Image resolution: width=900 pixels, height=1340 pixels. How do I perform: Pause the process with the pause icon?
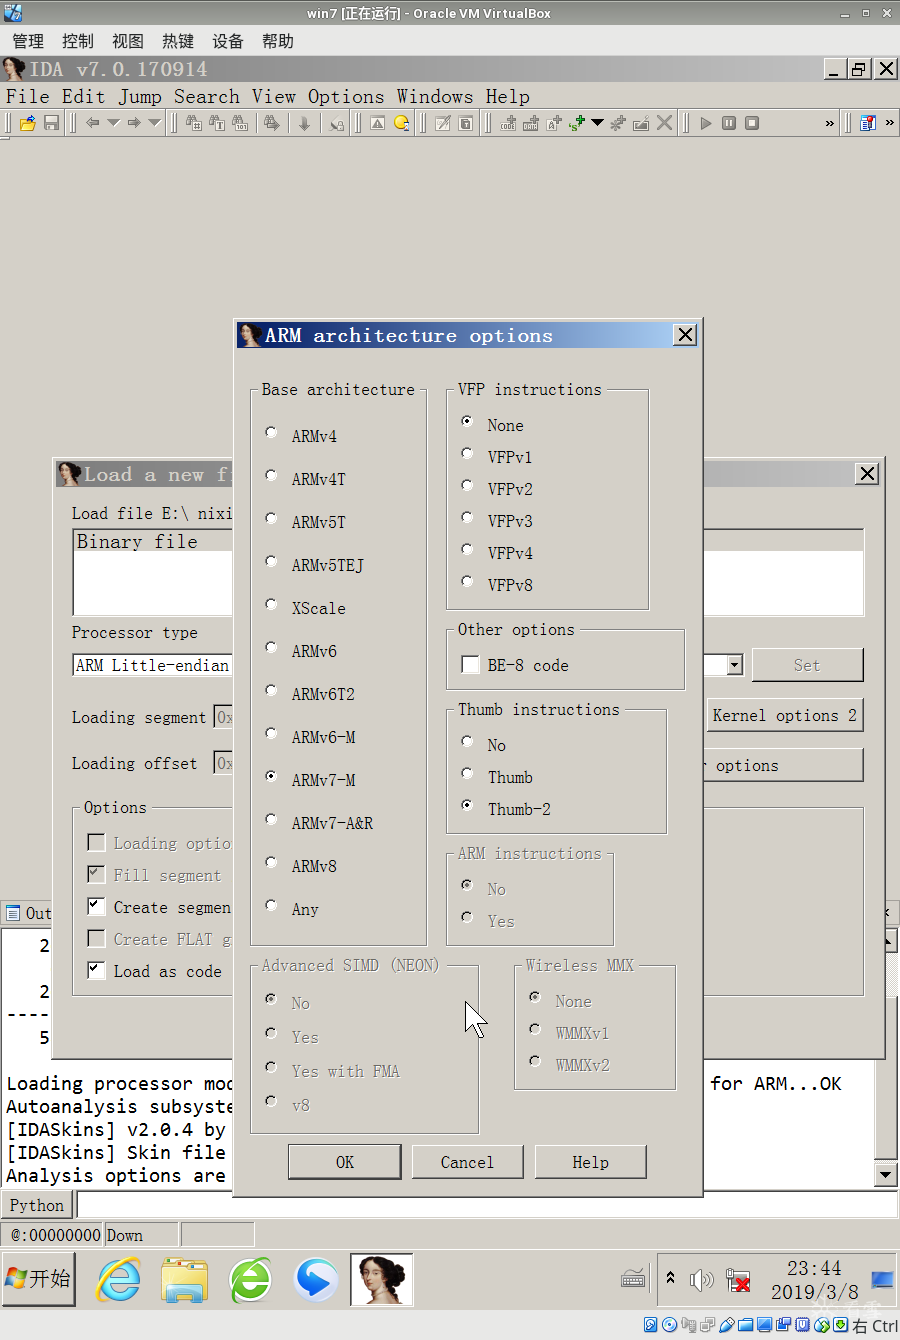pos(729,123)
